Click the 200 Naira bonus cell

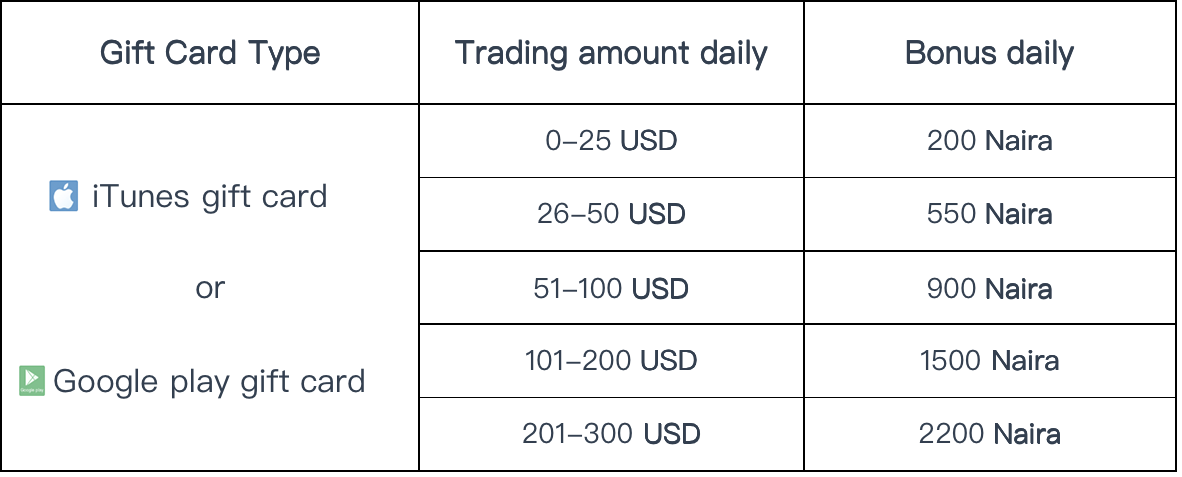click(x=990, y=141)
